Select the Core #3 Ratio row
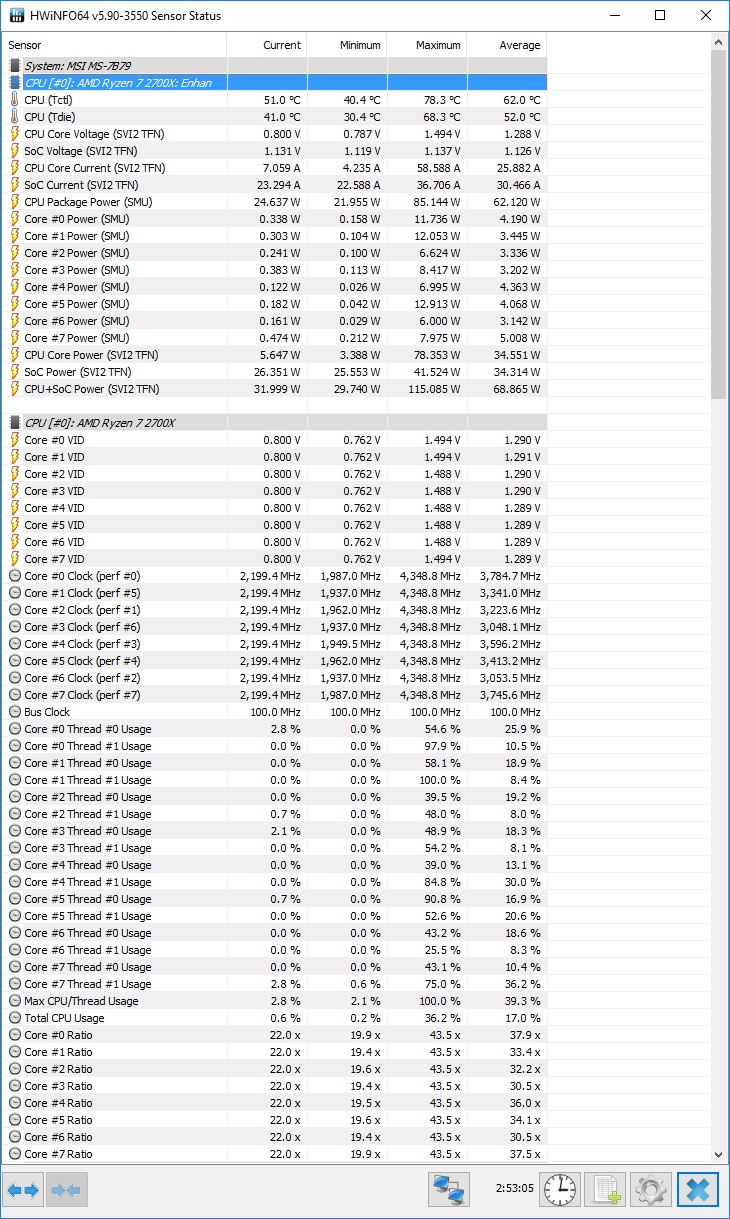This screenshot has height=1219, width=730. coord(275,1086)
